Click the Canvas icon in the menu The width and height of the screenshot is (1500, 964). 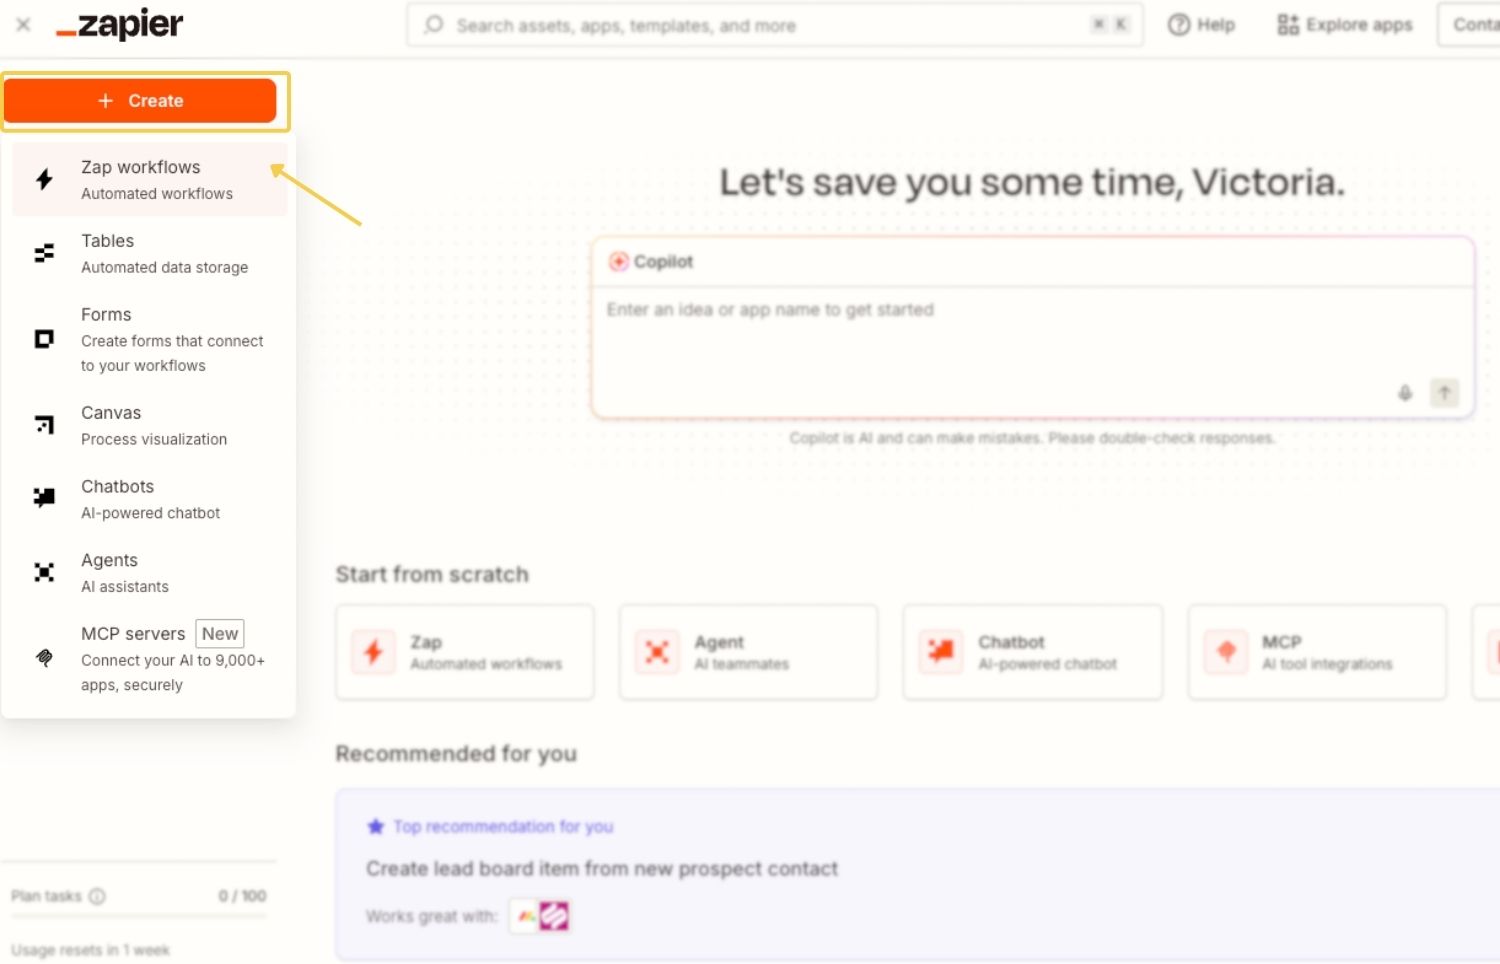44,425
